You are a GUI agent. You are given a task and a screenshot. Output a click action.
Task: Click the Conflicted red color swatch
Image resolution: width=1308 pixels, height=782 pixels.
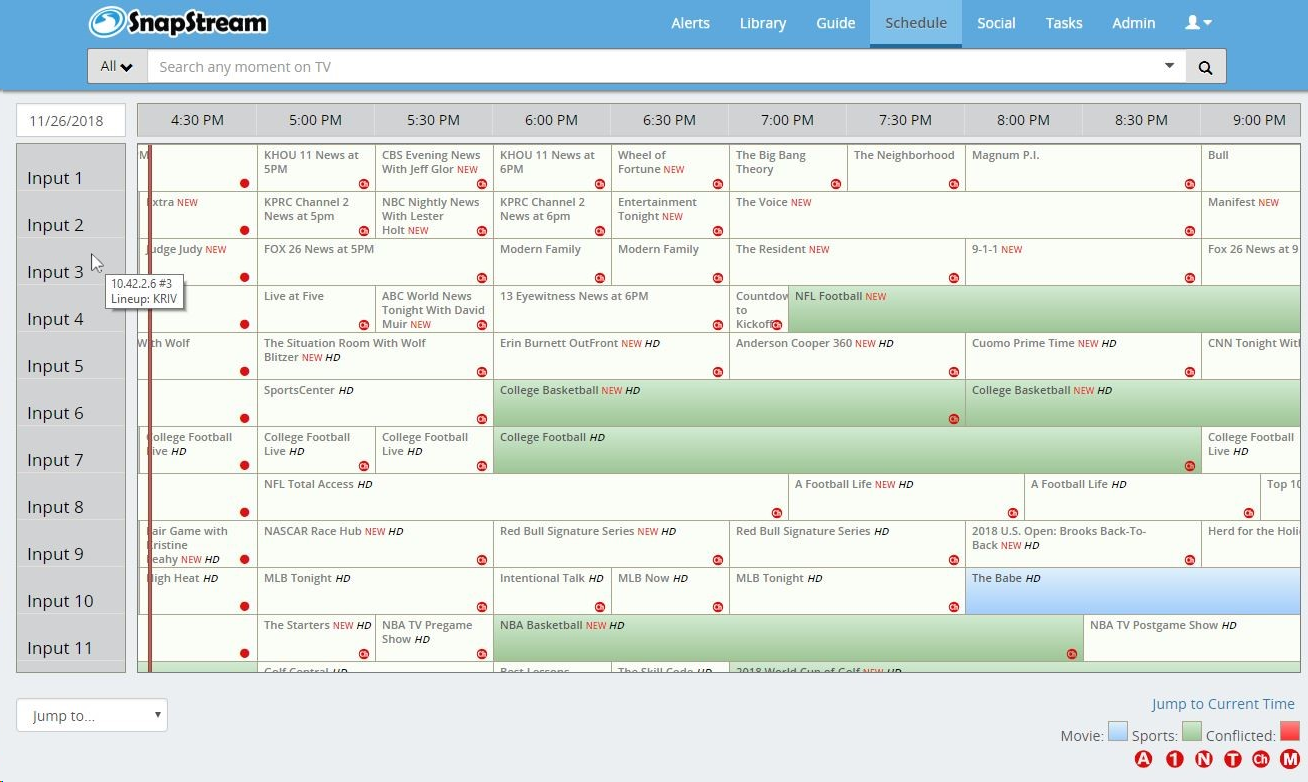[1290, 732]
